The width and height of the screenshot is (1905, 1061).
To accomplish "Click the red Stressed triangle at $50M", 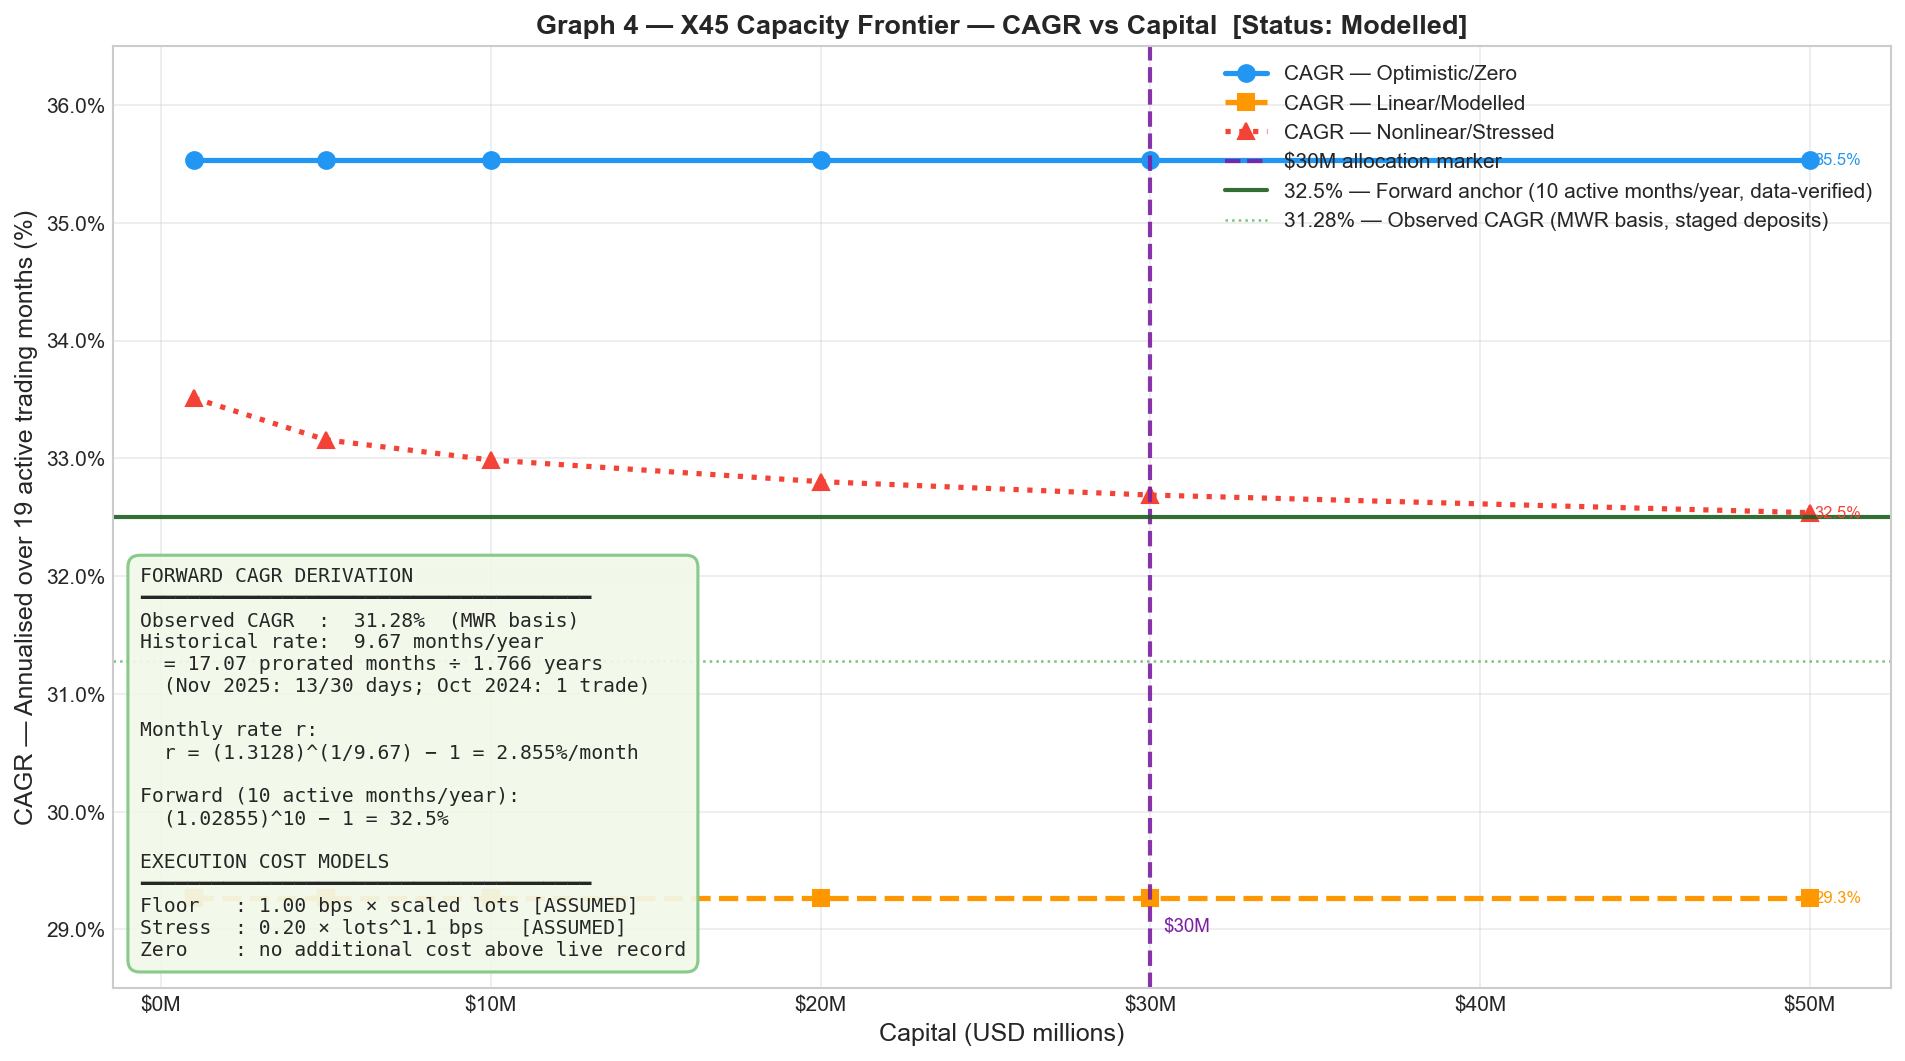I will click(x=1810, y=513).
